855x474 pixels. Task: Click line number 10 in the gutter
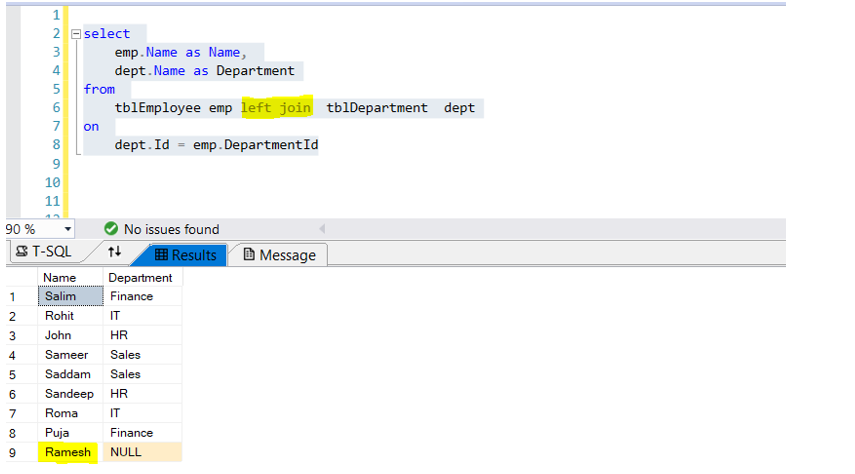52,182
